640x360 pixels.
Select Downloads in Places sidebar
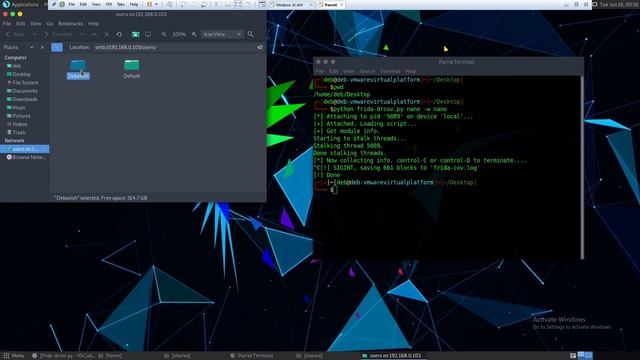click(22, 99)
